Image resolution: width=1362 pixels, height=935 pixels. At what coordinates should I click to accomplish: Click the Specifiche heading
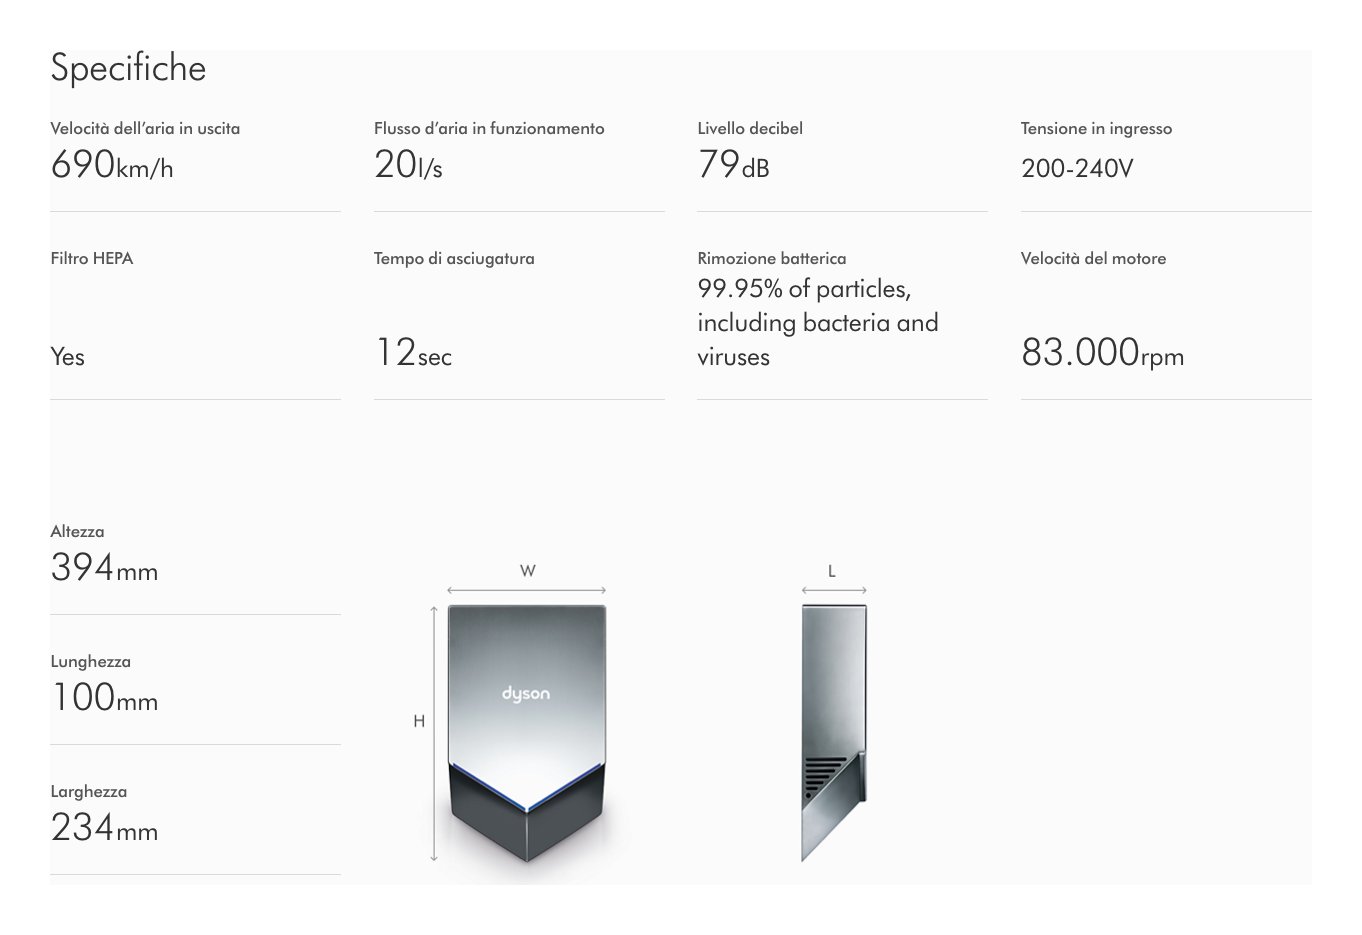click(128, 68)
